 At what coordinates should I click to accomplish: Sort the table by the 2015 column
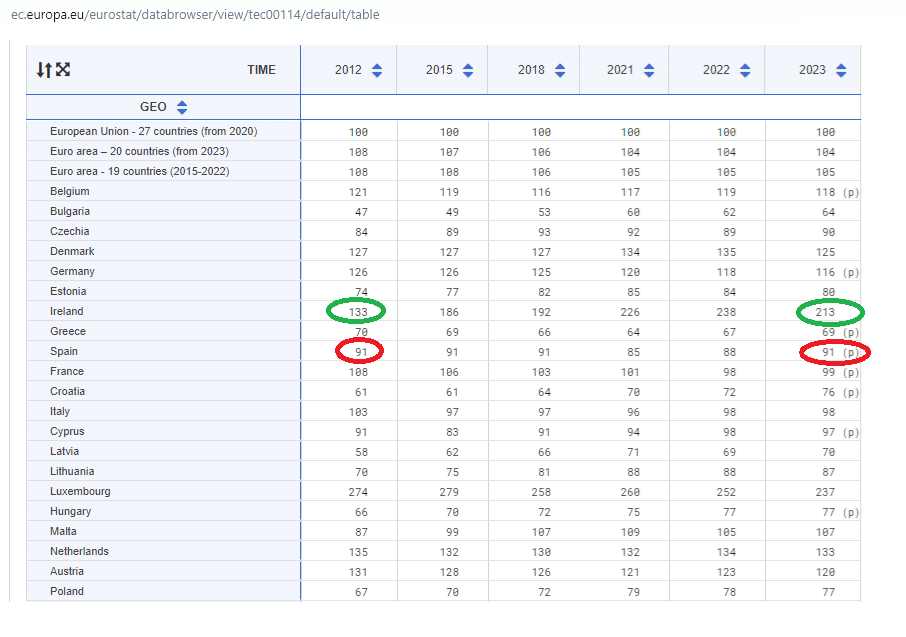(468, 70)
